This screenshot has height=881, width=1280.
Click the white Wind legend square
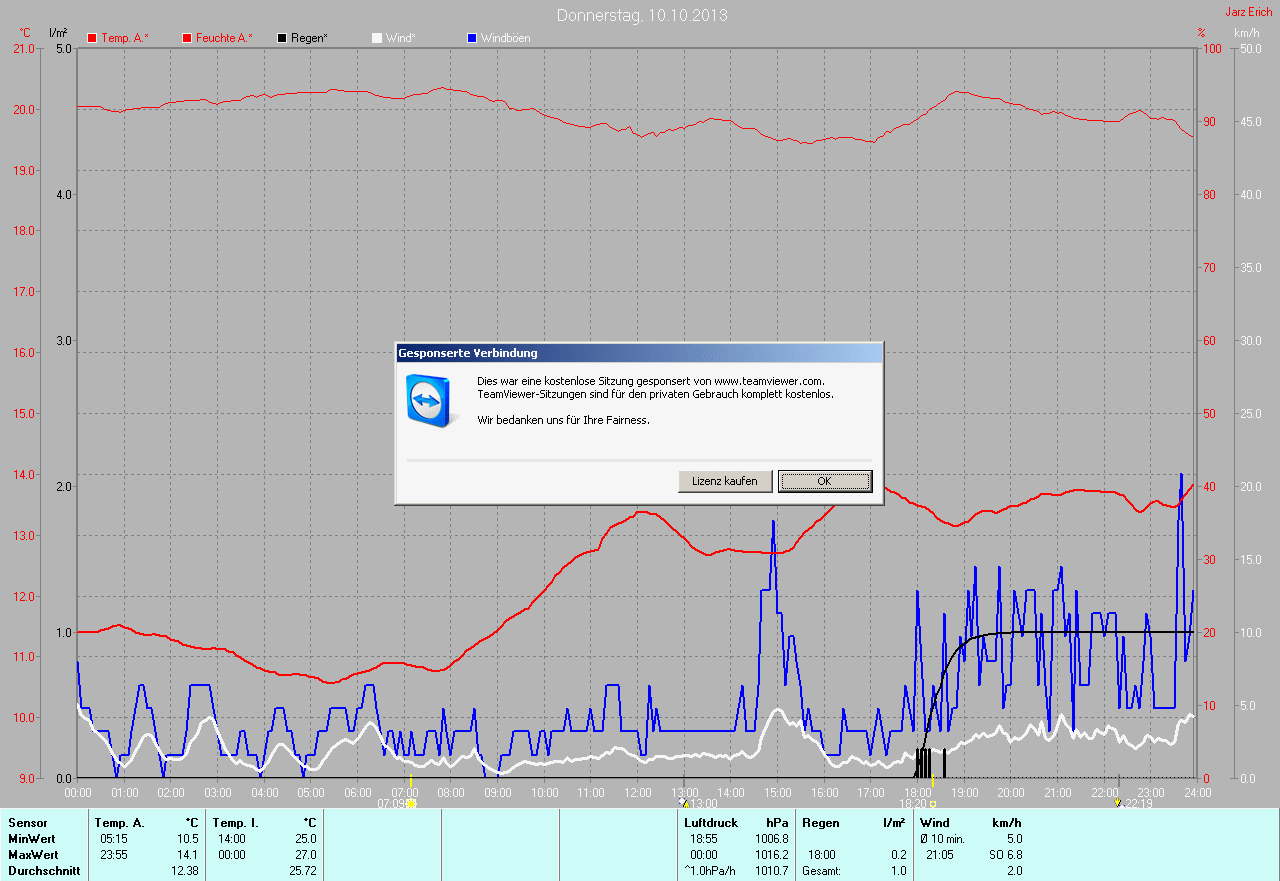(377, 38)
